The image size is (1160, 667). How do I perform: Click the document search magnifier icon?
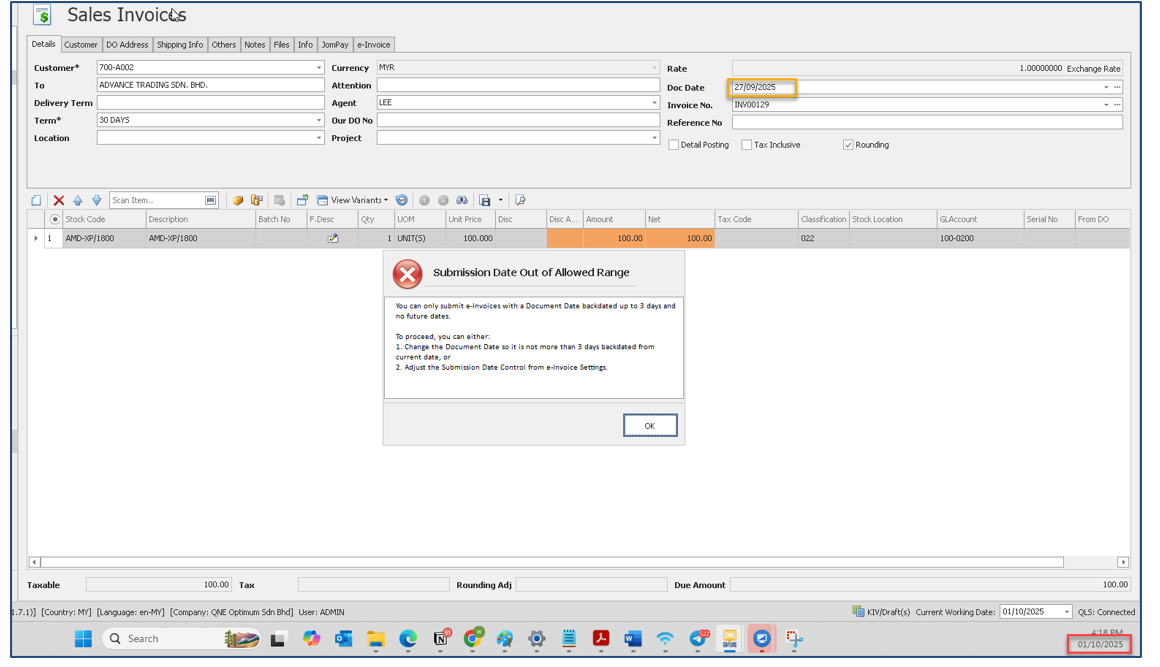(x=520, y=200)
